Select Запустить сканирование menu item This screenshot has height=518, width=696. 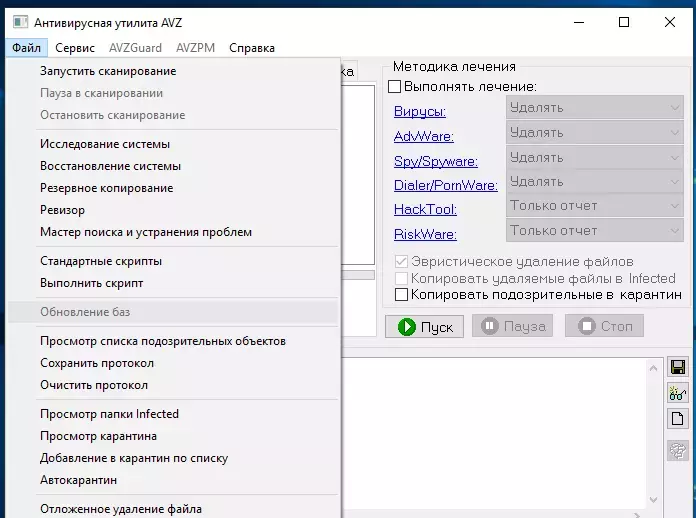coord(173,71)
